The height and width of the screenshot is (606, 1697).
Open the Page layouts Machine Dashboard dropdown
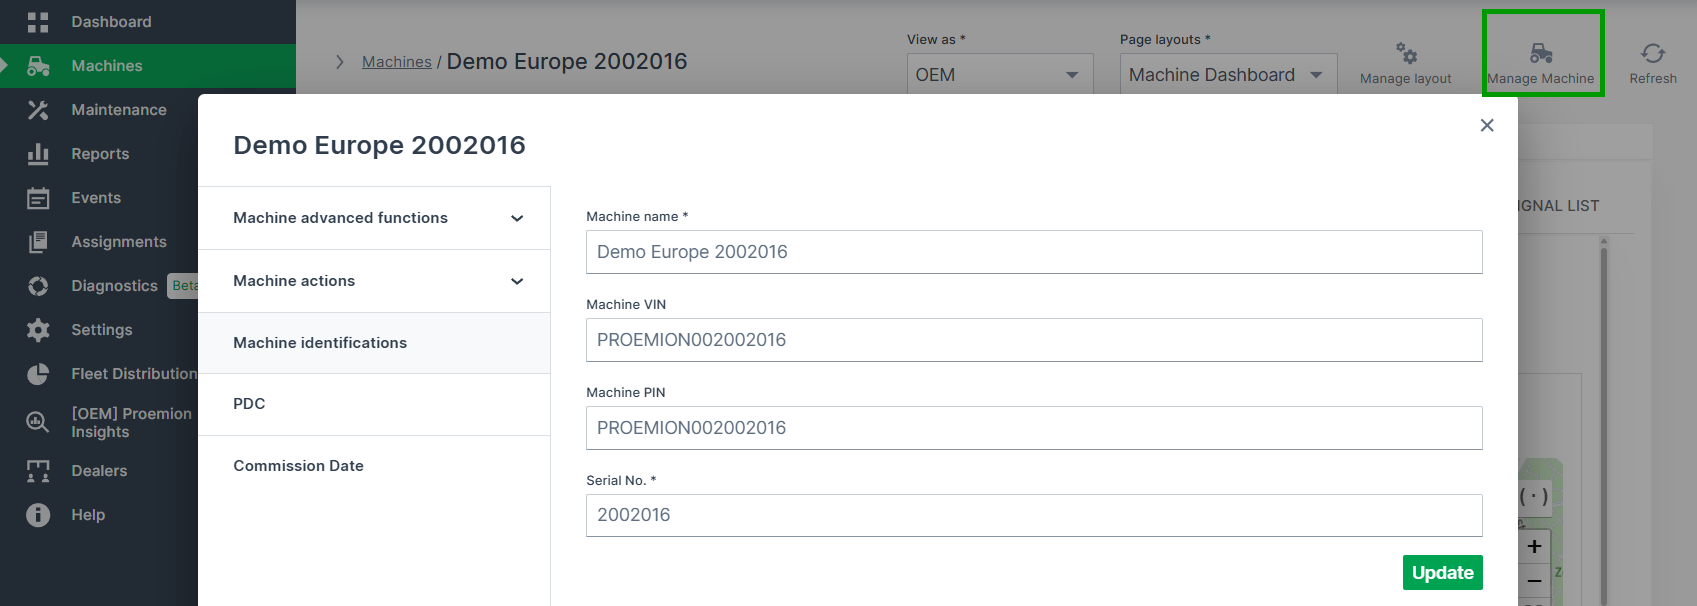(x=1227, y=75)
